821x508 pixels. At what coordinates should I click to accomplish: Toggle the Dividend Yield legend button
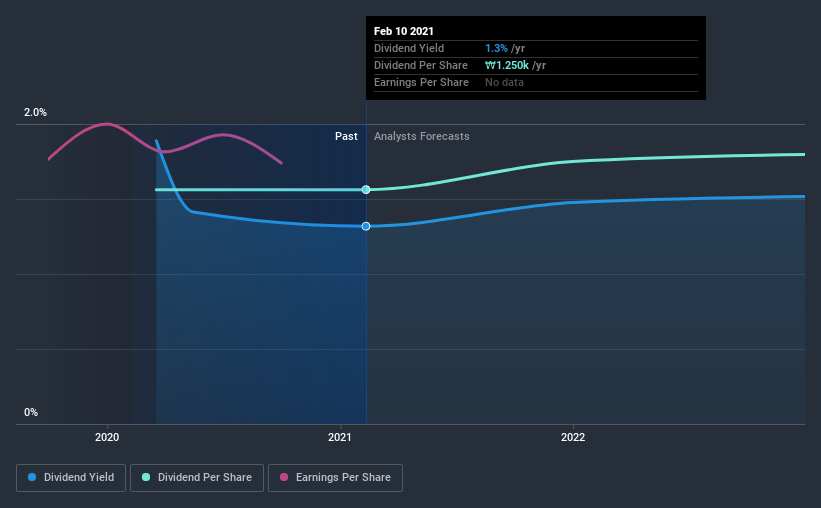(x=71, y=478)
